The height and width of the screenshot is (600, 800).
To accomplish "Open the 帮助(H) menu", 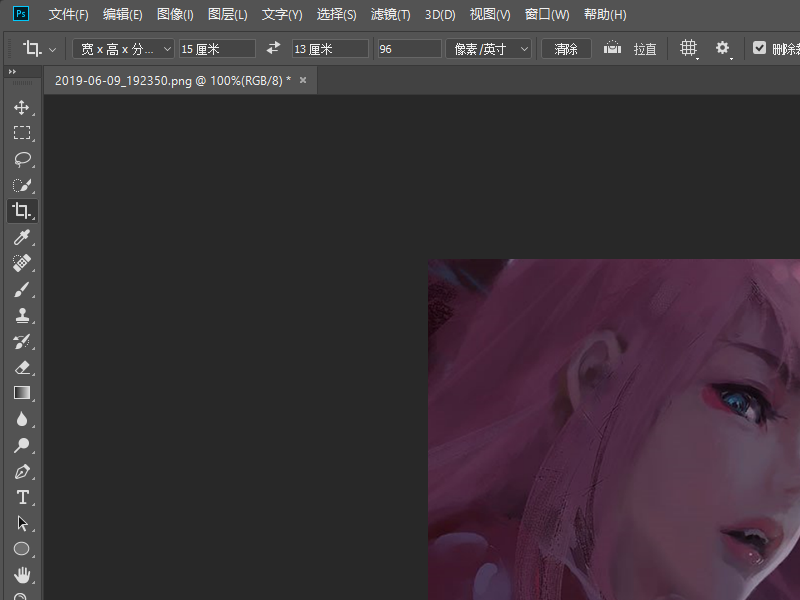I will click(x=605, y=15).
